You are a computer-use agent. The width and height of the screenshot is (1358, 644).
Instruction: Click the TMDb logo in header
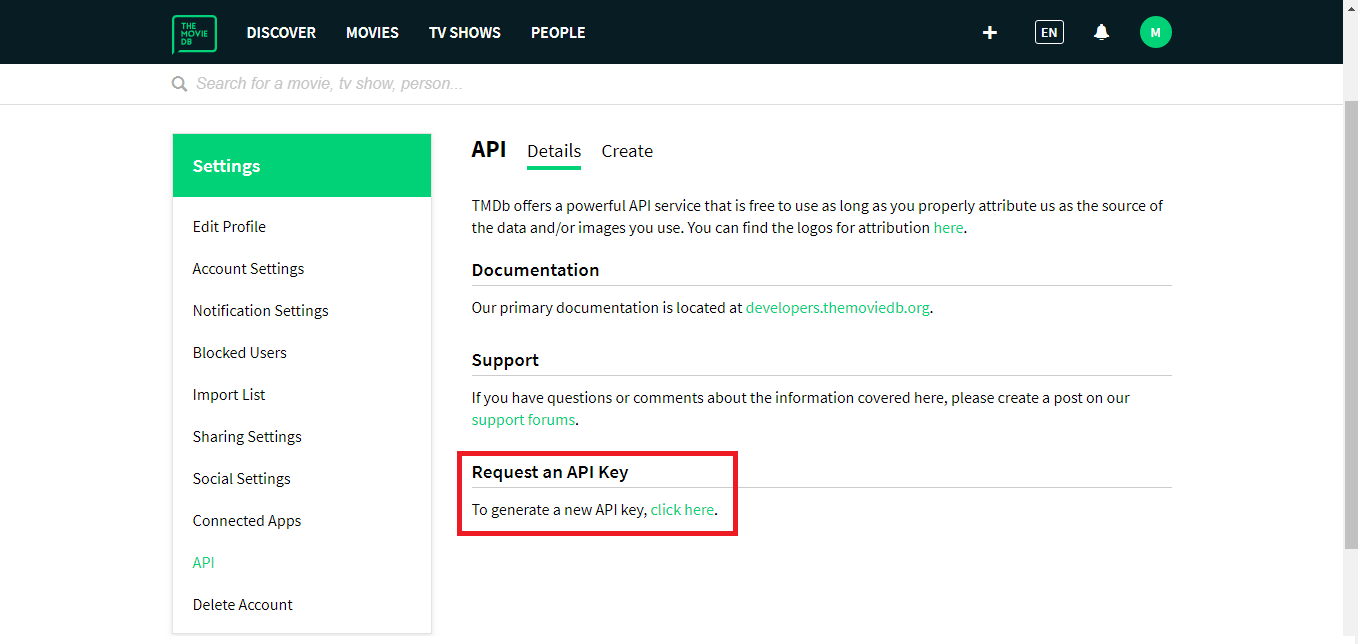pos(194,34)
